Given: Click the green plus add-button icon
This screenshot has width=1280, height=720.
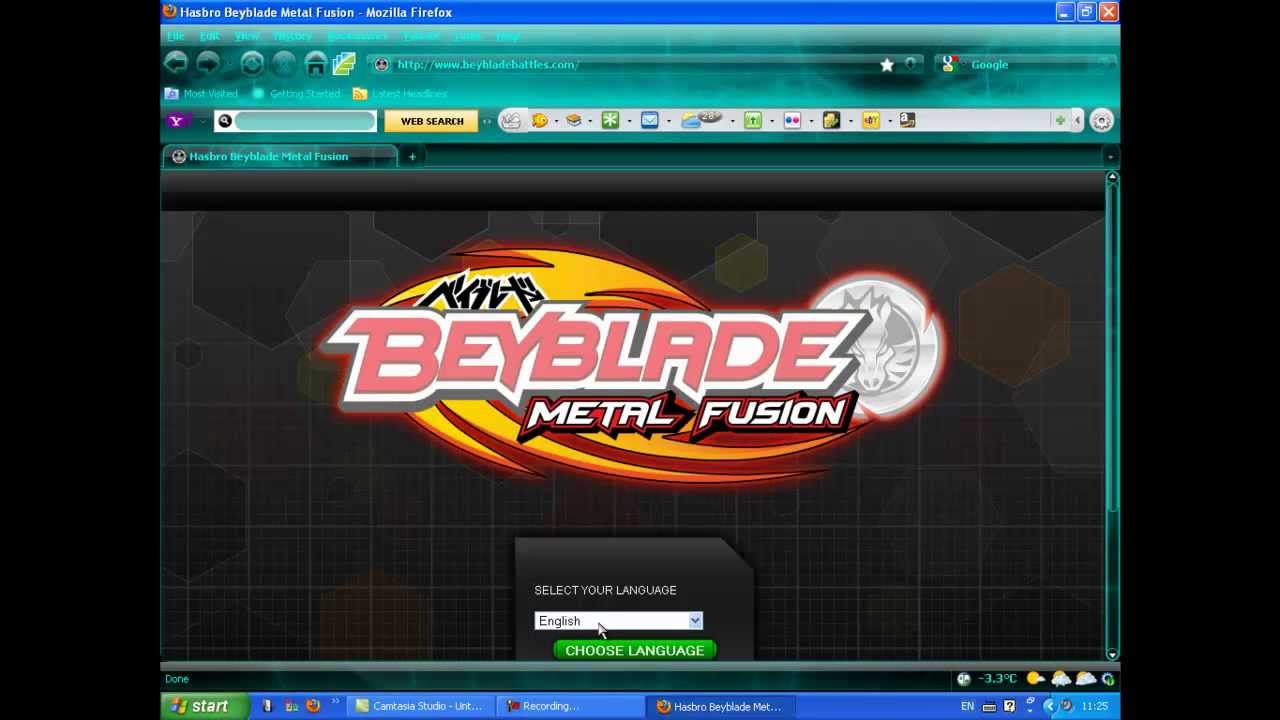Looking at the screenshot, I should coord(1059,120).
